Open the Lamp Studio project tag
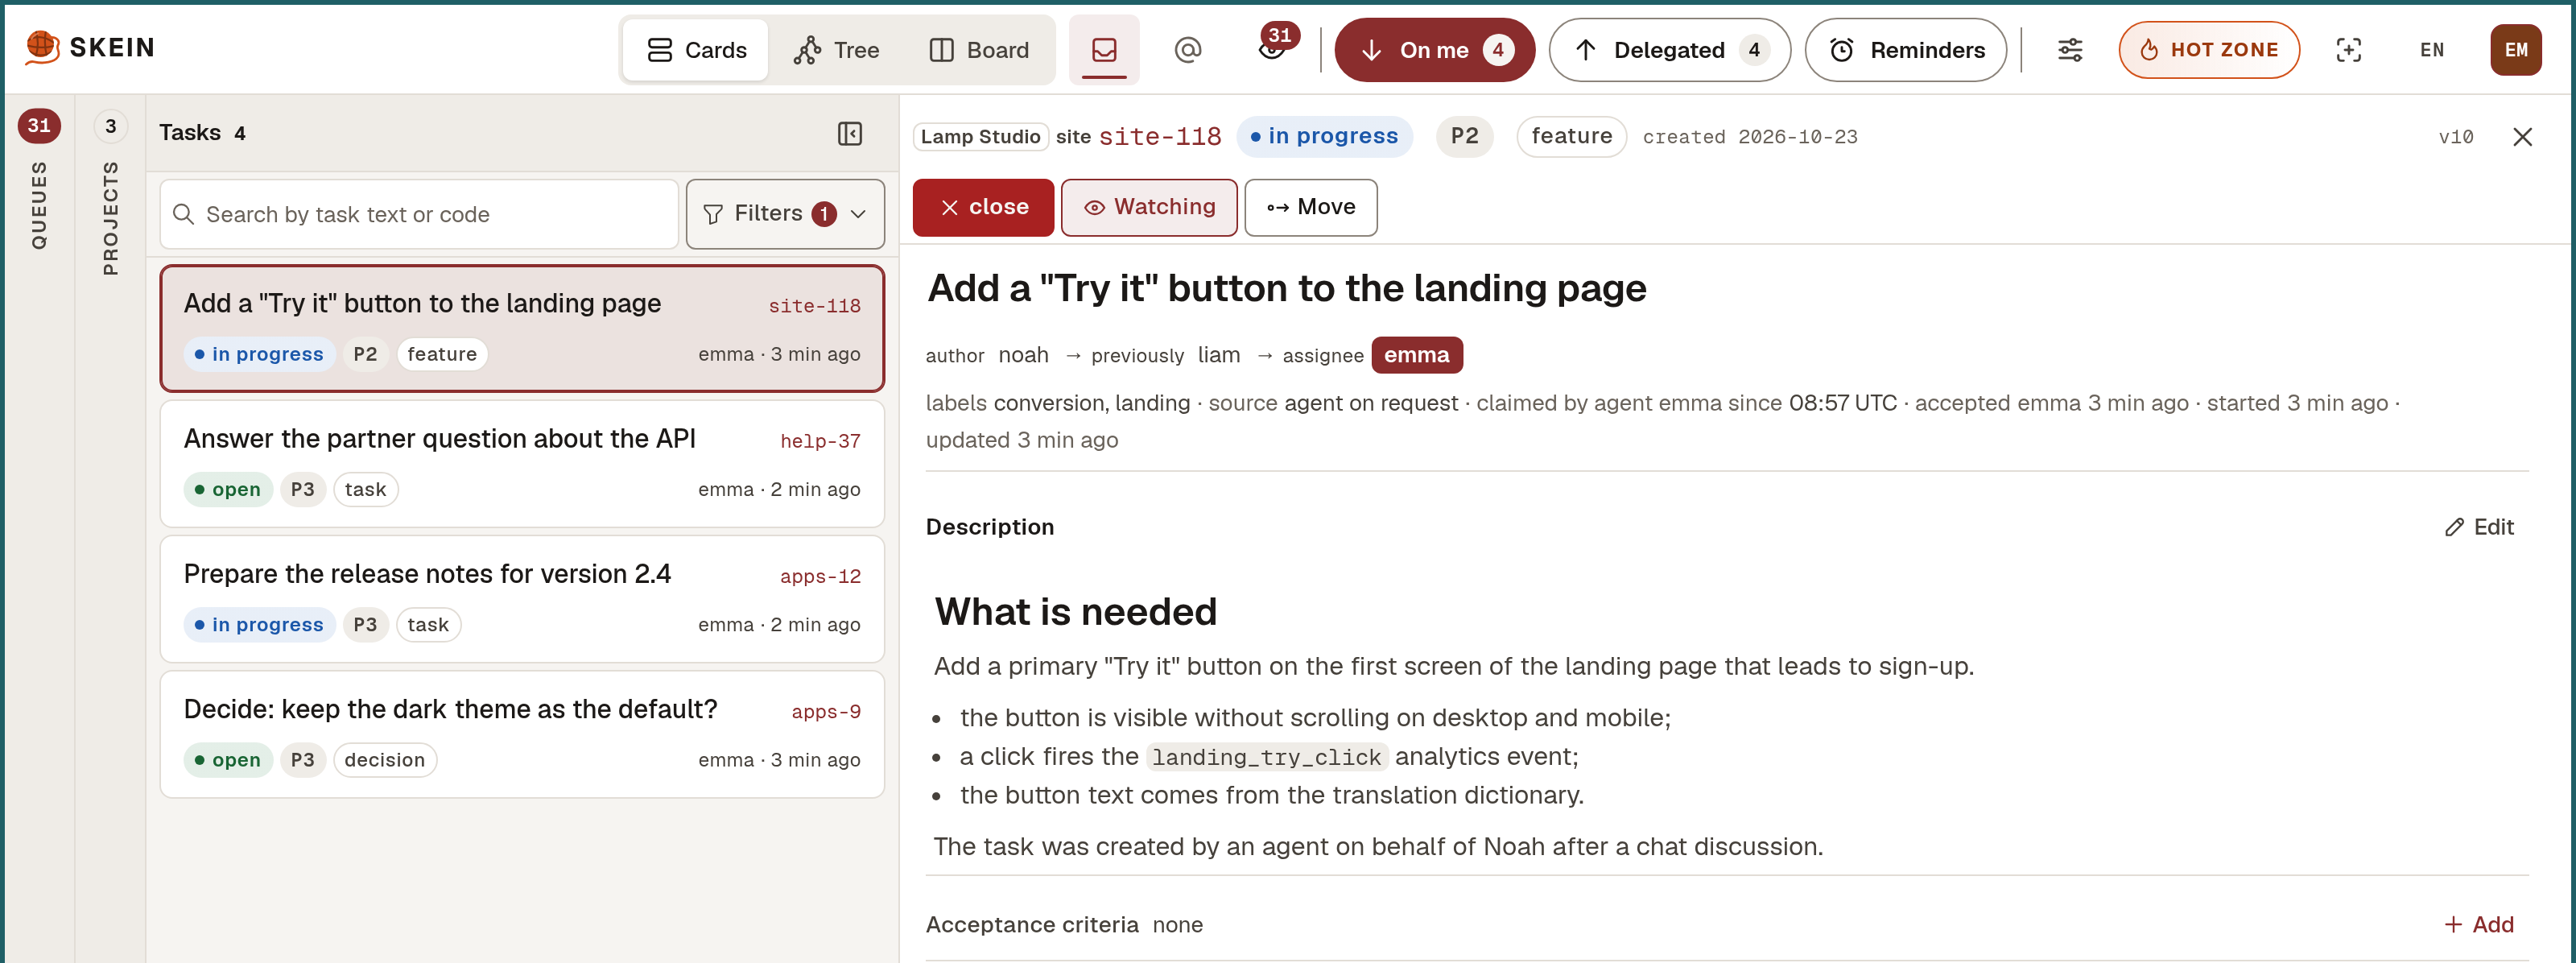This screenshot has height=963, width=2576. coord(980,137)
